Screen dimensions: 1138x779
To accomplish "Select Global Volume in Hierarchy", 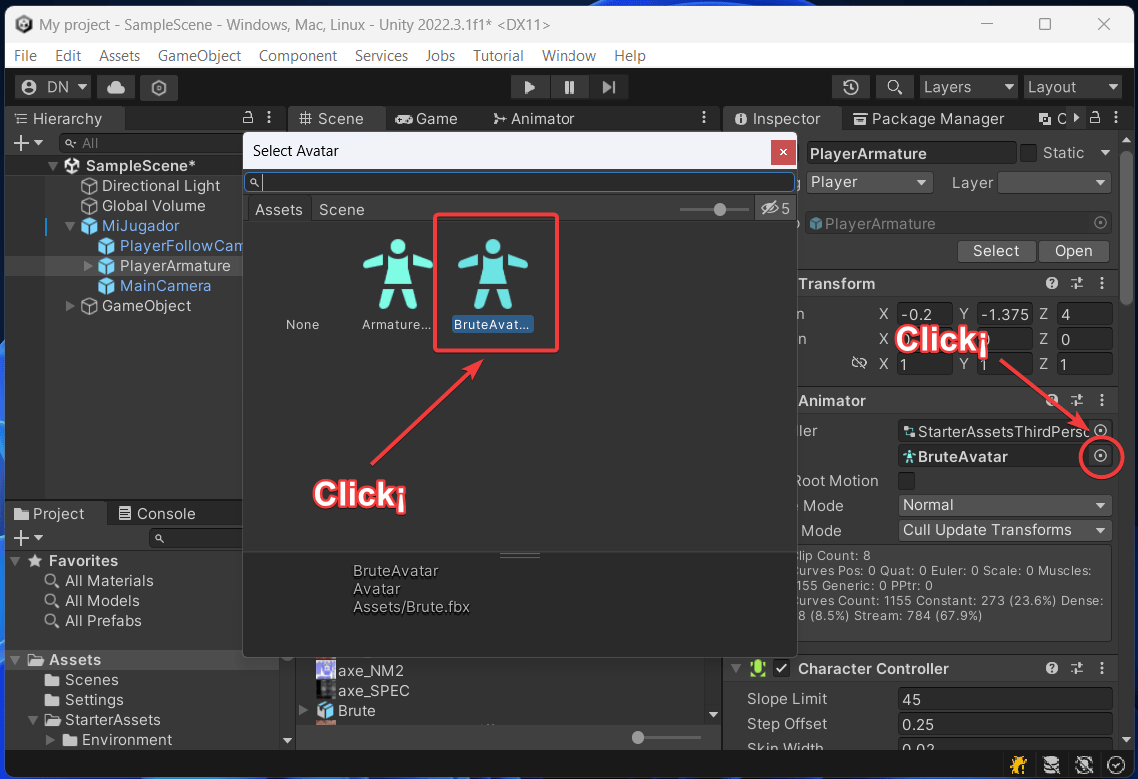I will 153,206.
